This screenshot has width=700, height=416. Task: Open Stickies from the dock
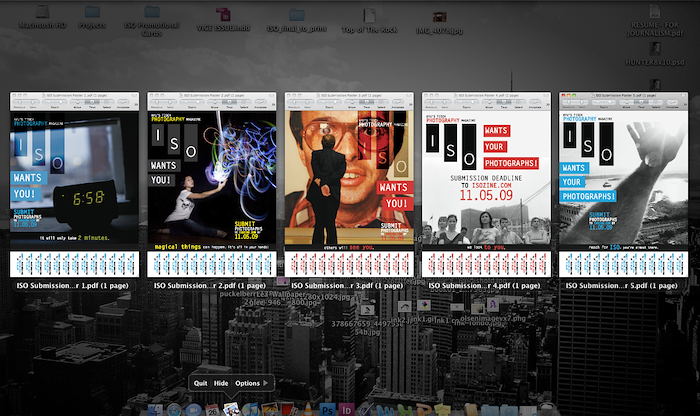click(442, 410)
